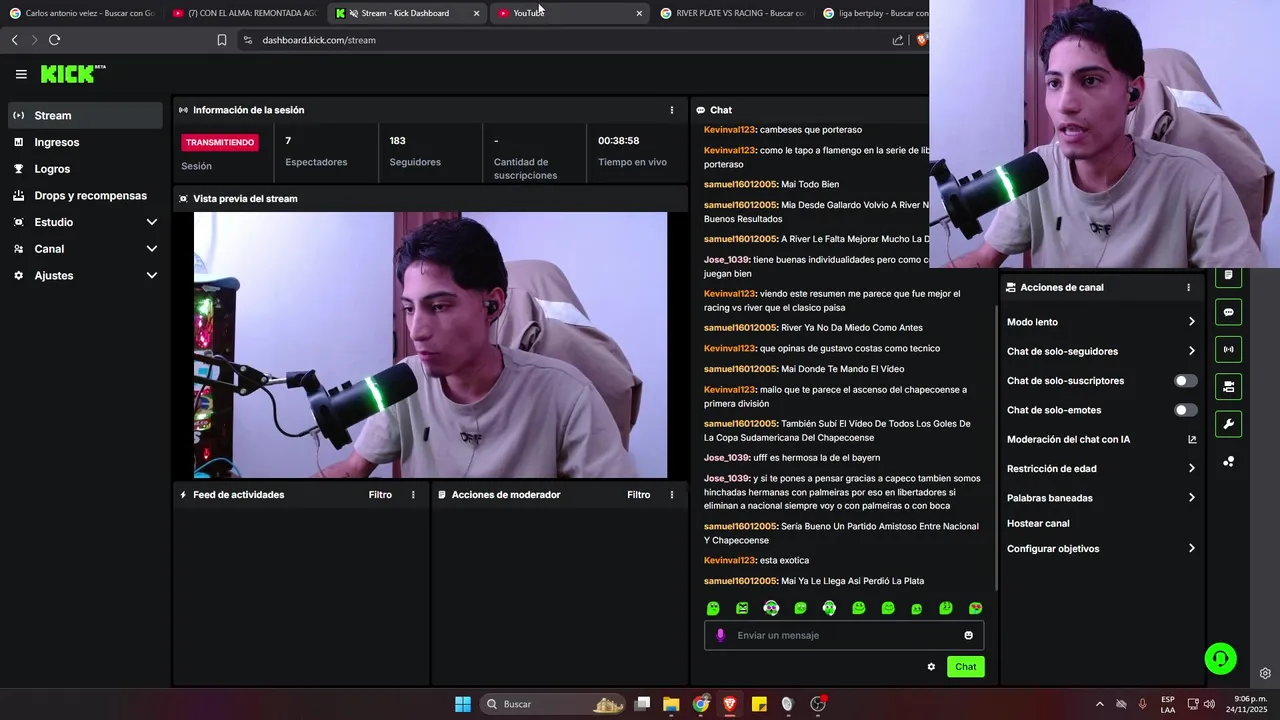Select Stream in the left sidebar
The image size is (1280, 720).
coord(86,115)
